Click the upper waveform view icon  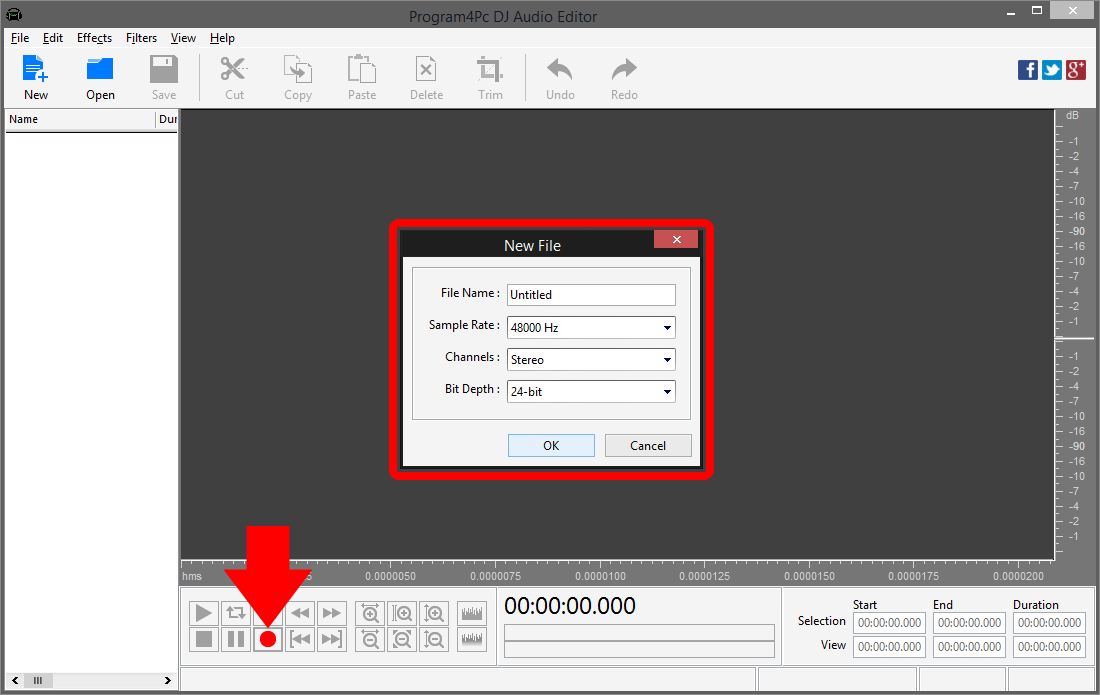coord(471,613)
